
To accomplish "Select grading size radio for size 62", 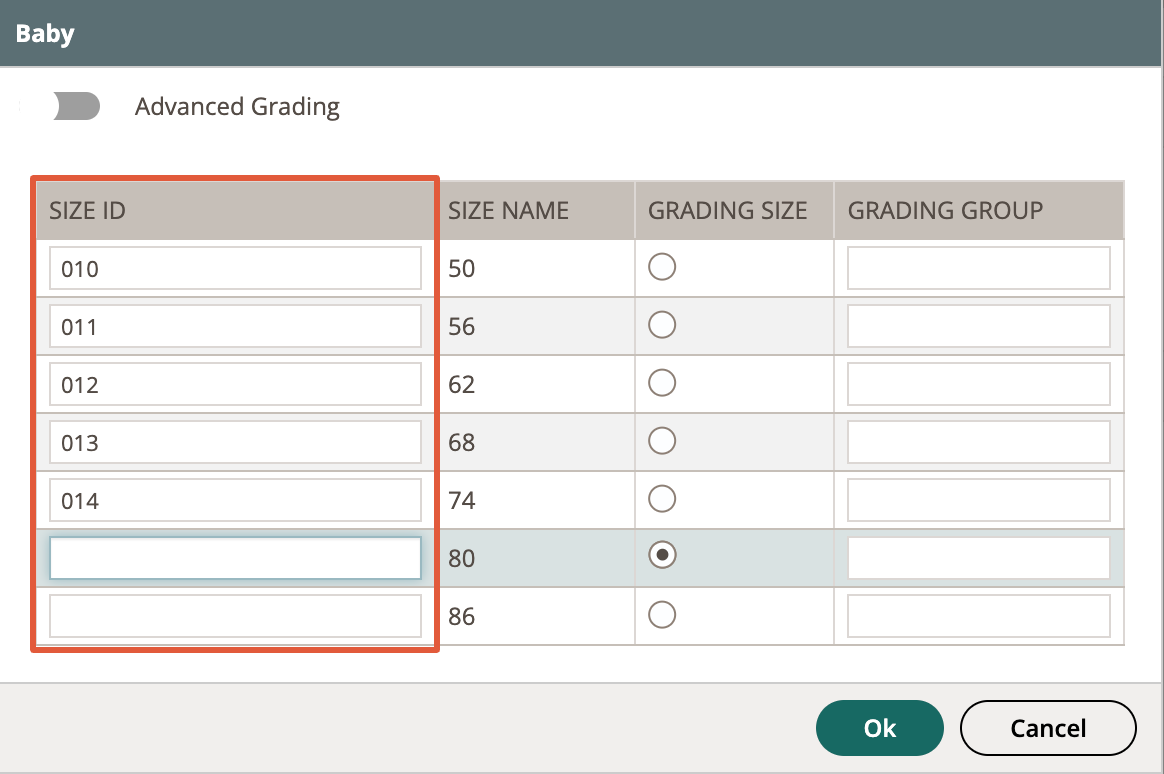I will (x=661, y=383).
